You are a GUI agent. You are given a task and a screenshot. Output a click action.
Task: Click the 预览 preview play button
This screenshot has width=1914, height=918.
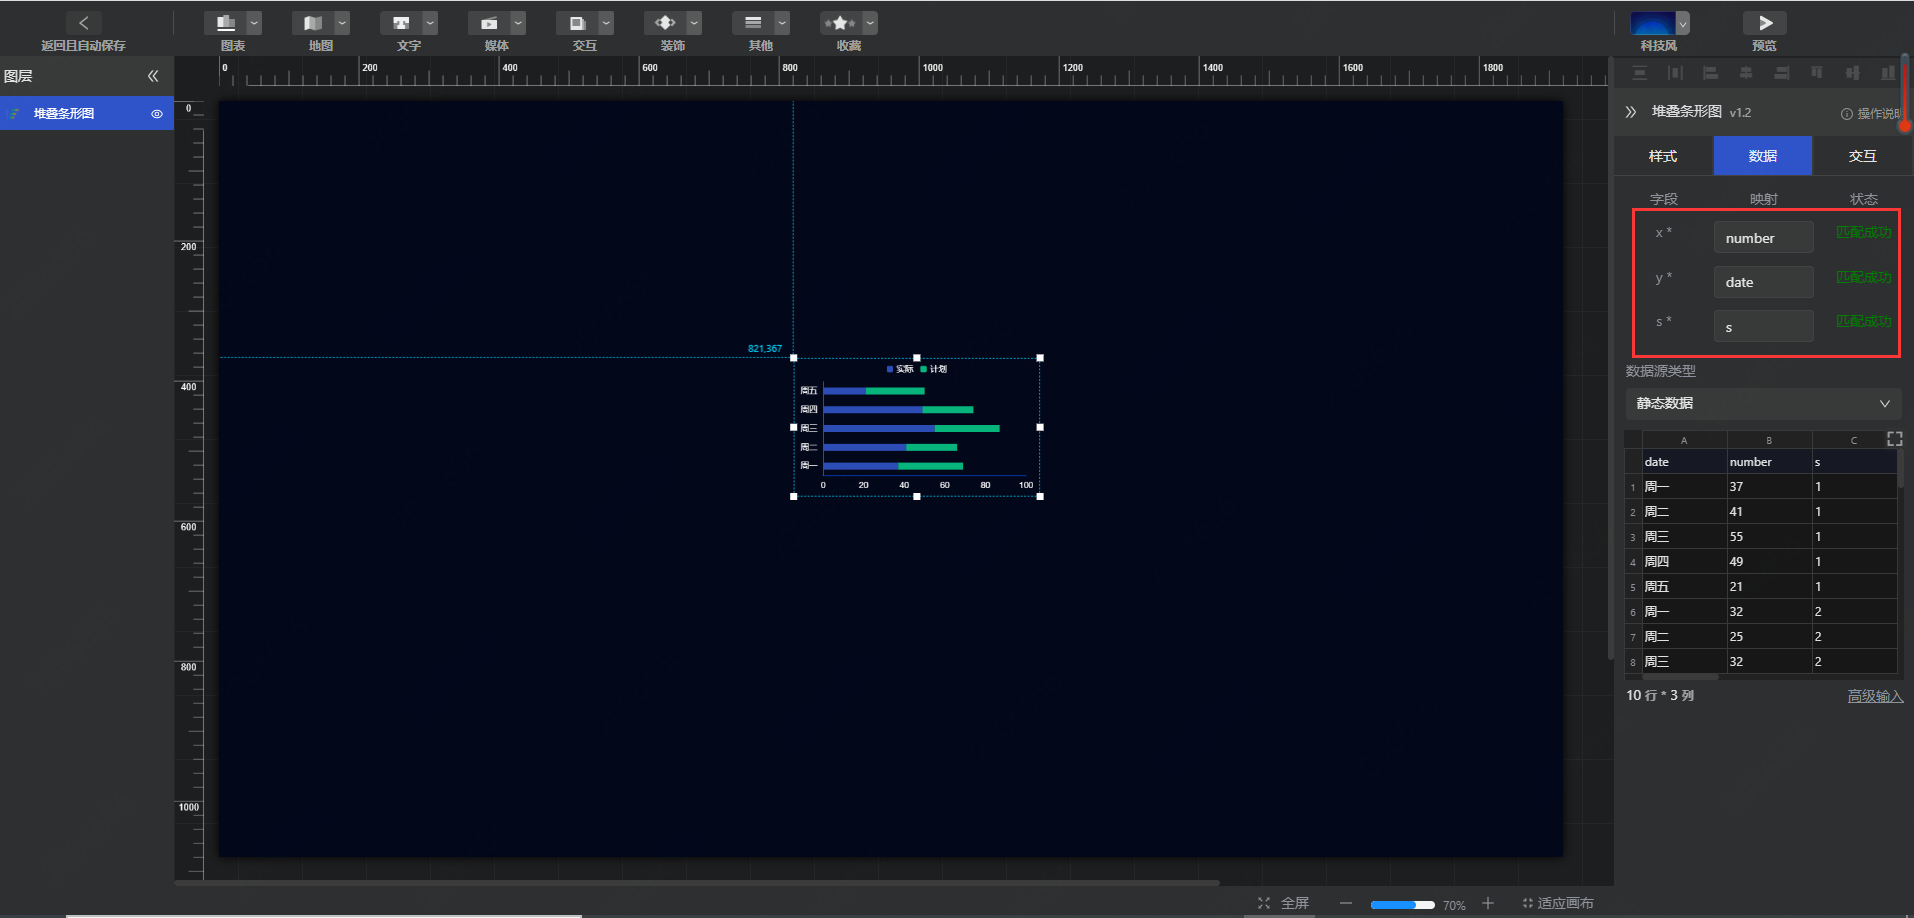pyautogui.click(x=1765, y=23)
